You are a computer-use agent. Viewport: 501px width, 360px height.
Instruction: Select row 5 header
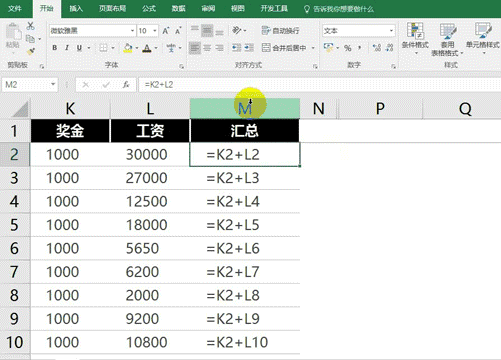(15, 225)
